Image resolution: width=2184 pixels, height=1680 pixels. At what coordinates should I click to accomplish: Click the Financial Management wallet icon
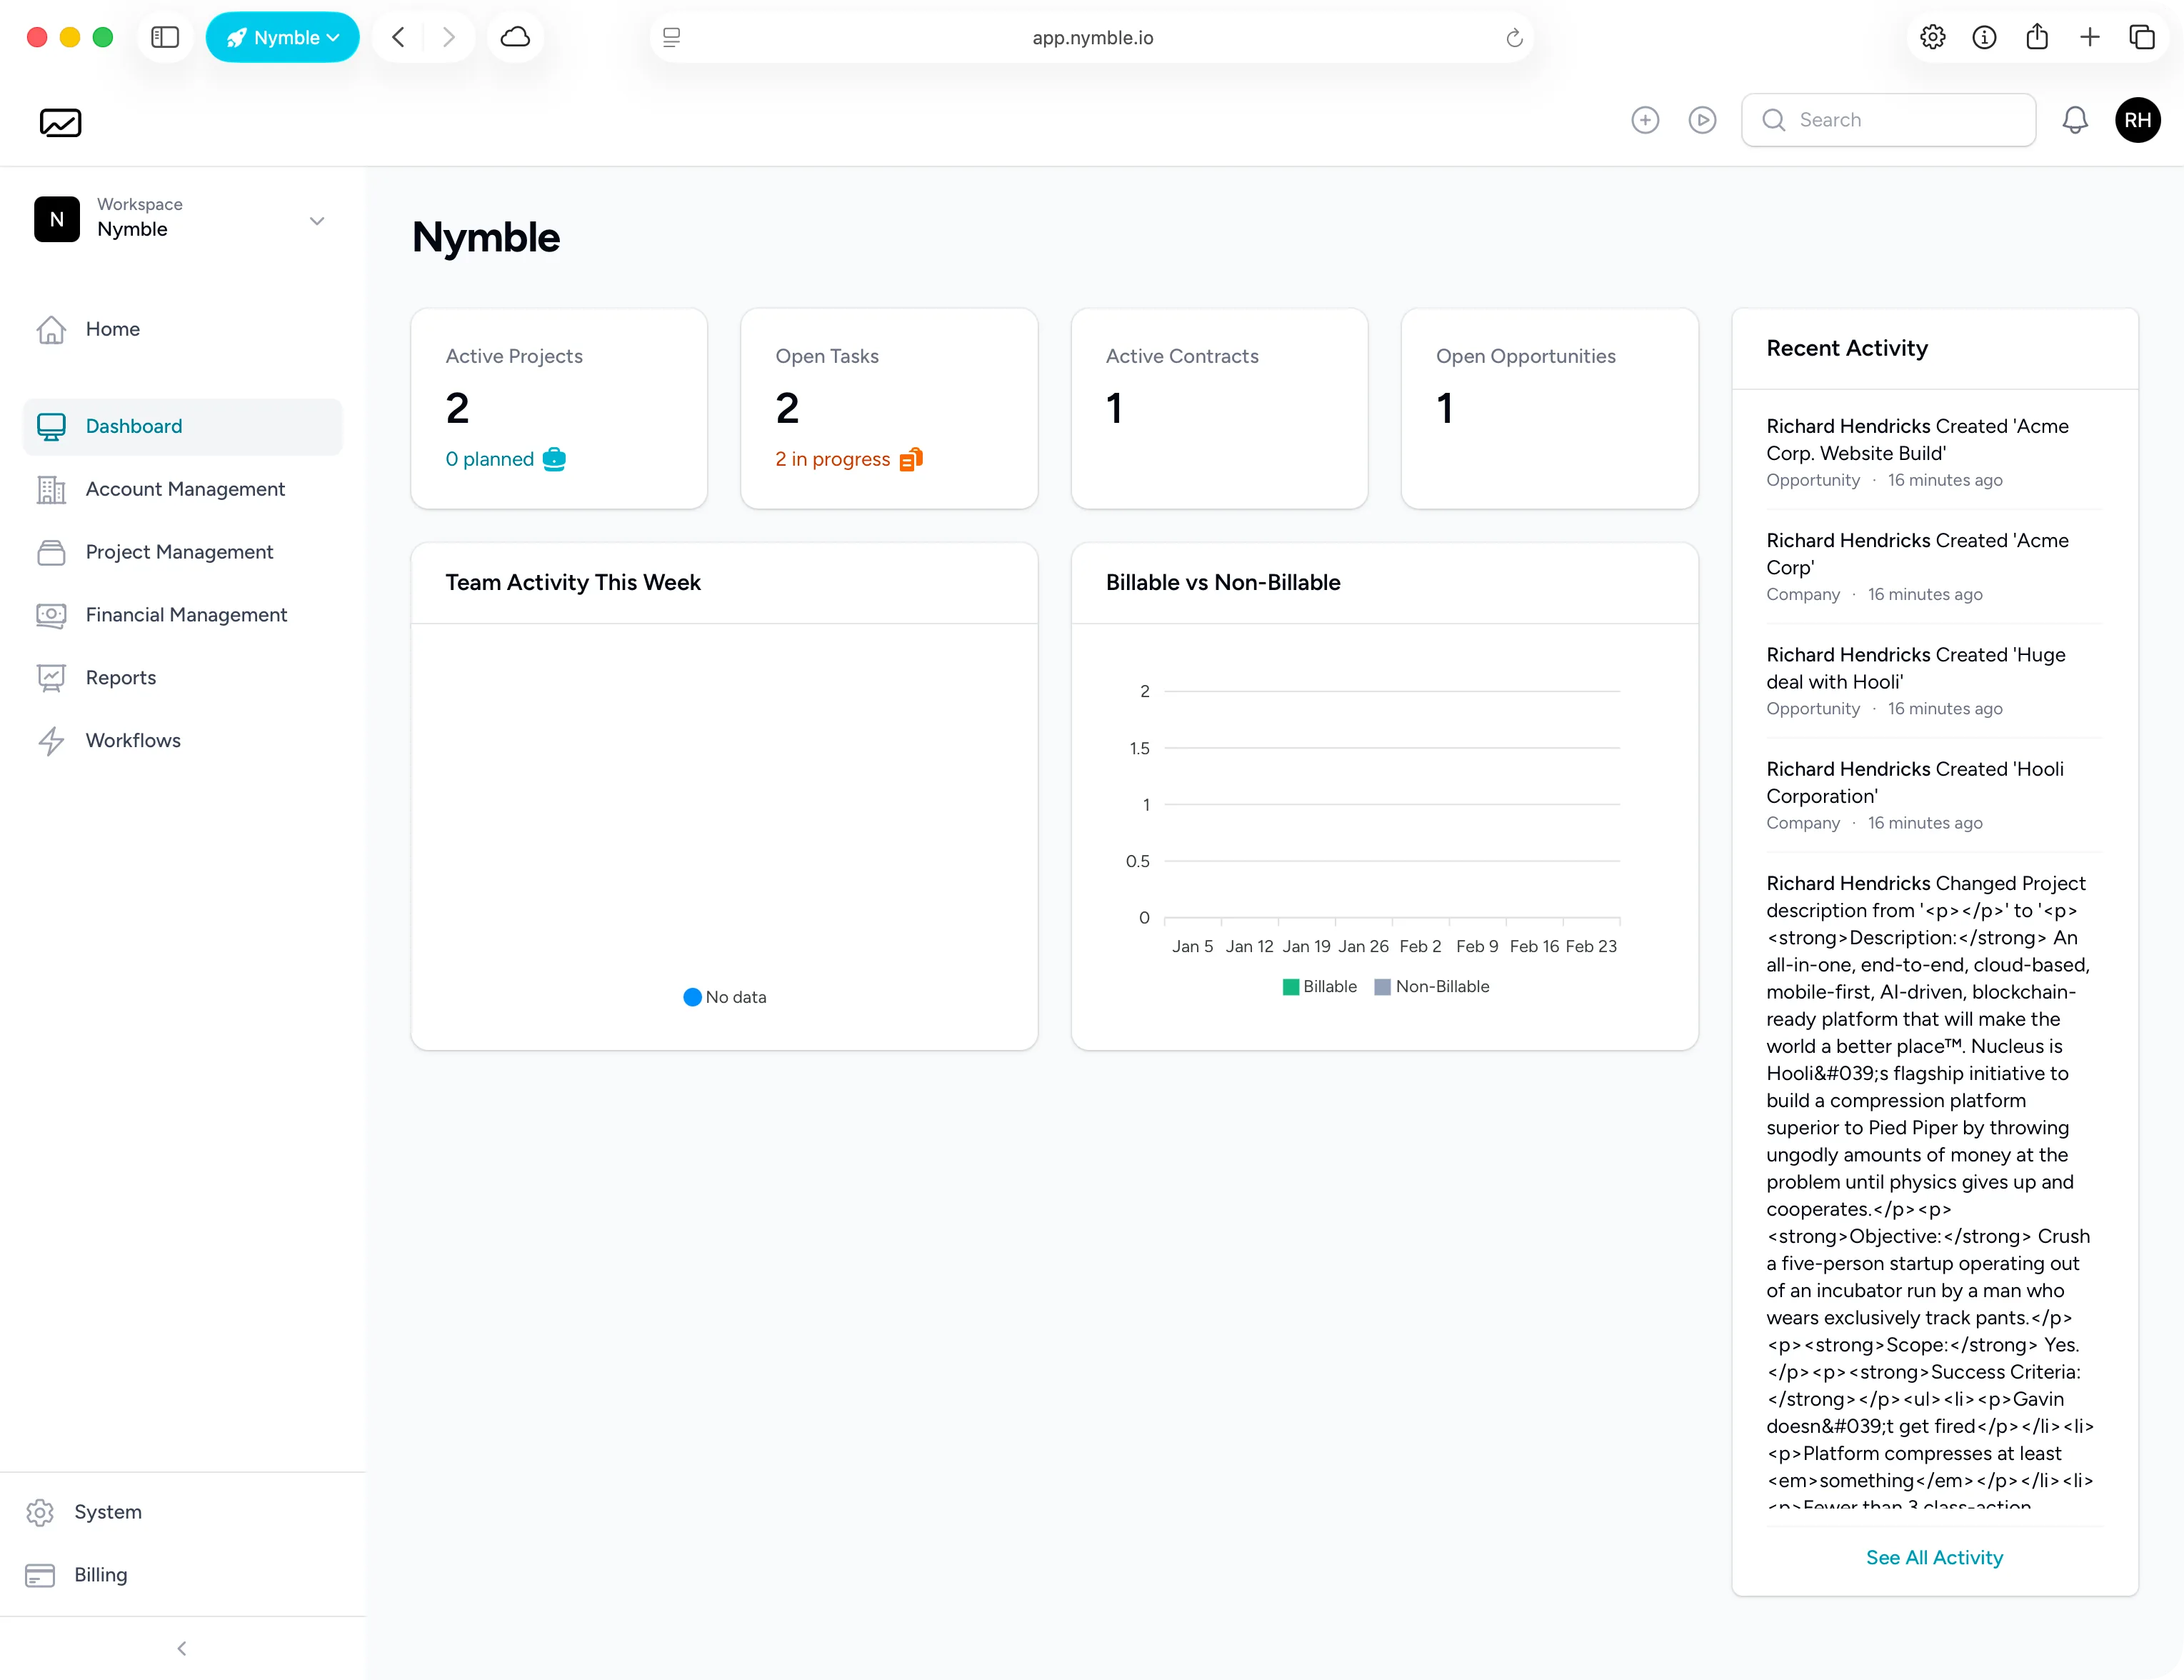point(52,615)
